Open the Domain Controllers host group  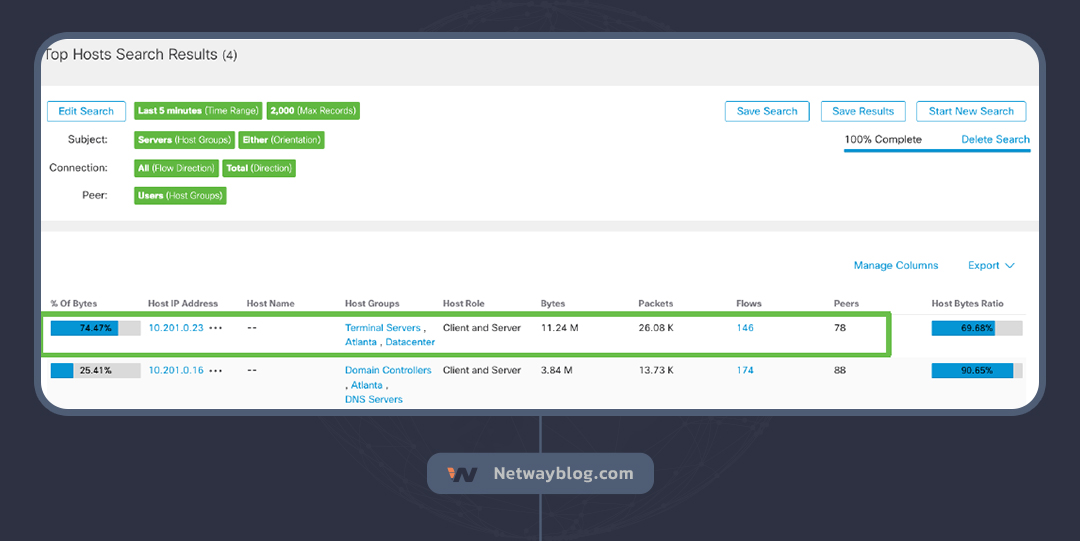pyautogui.click(x=388, y=370)
